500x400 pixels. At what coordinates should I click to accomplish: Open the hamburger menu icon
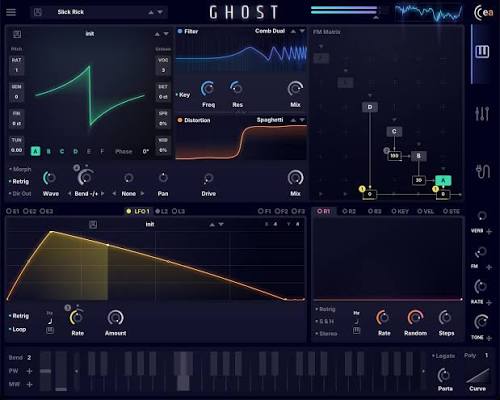point(11,12)
